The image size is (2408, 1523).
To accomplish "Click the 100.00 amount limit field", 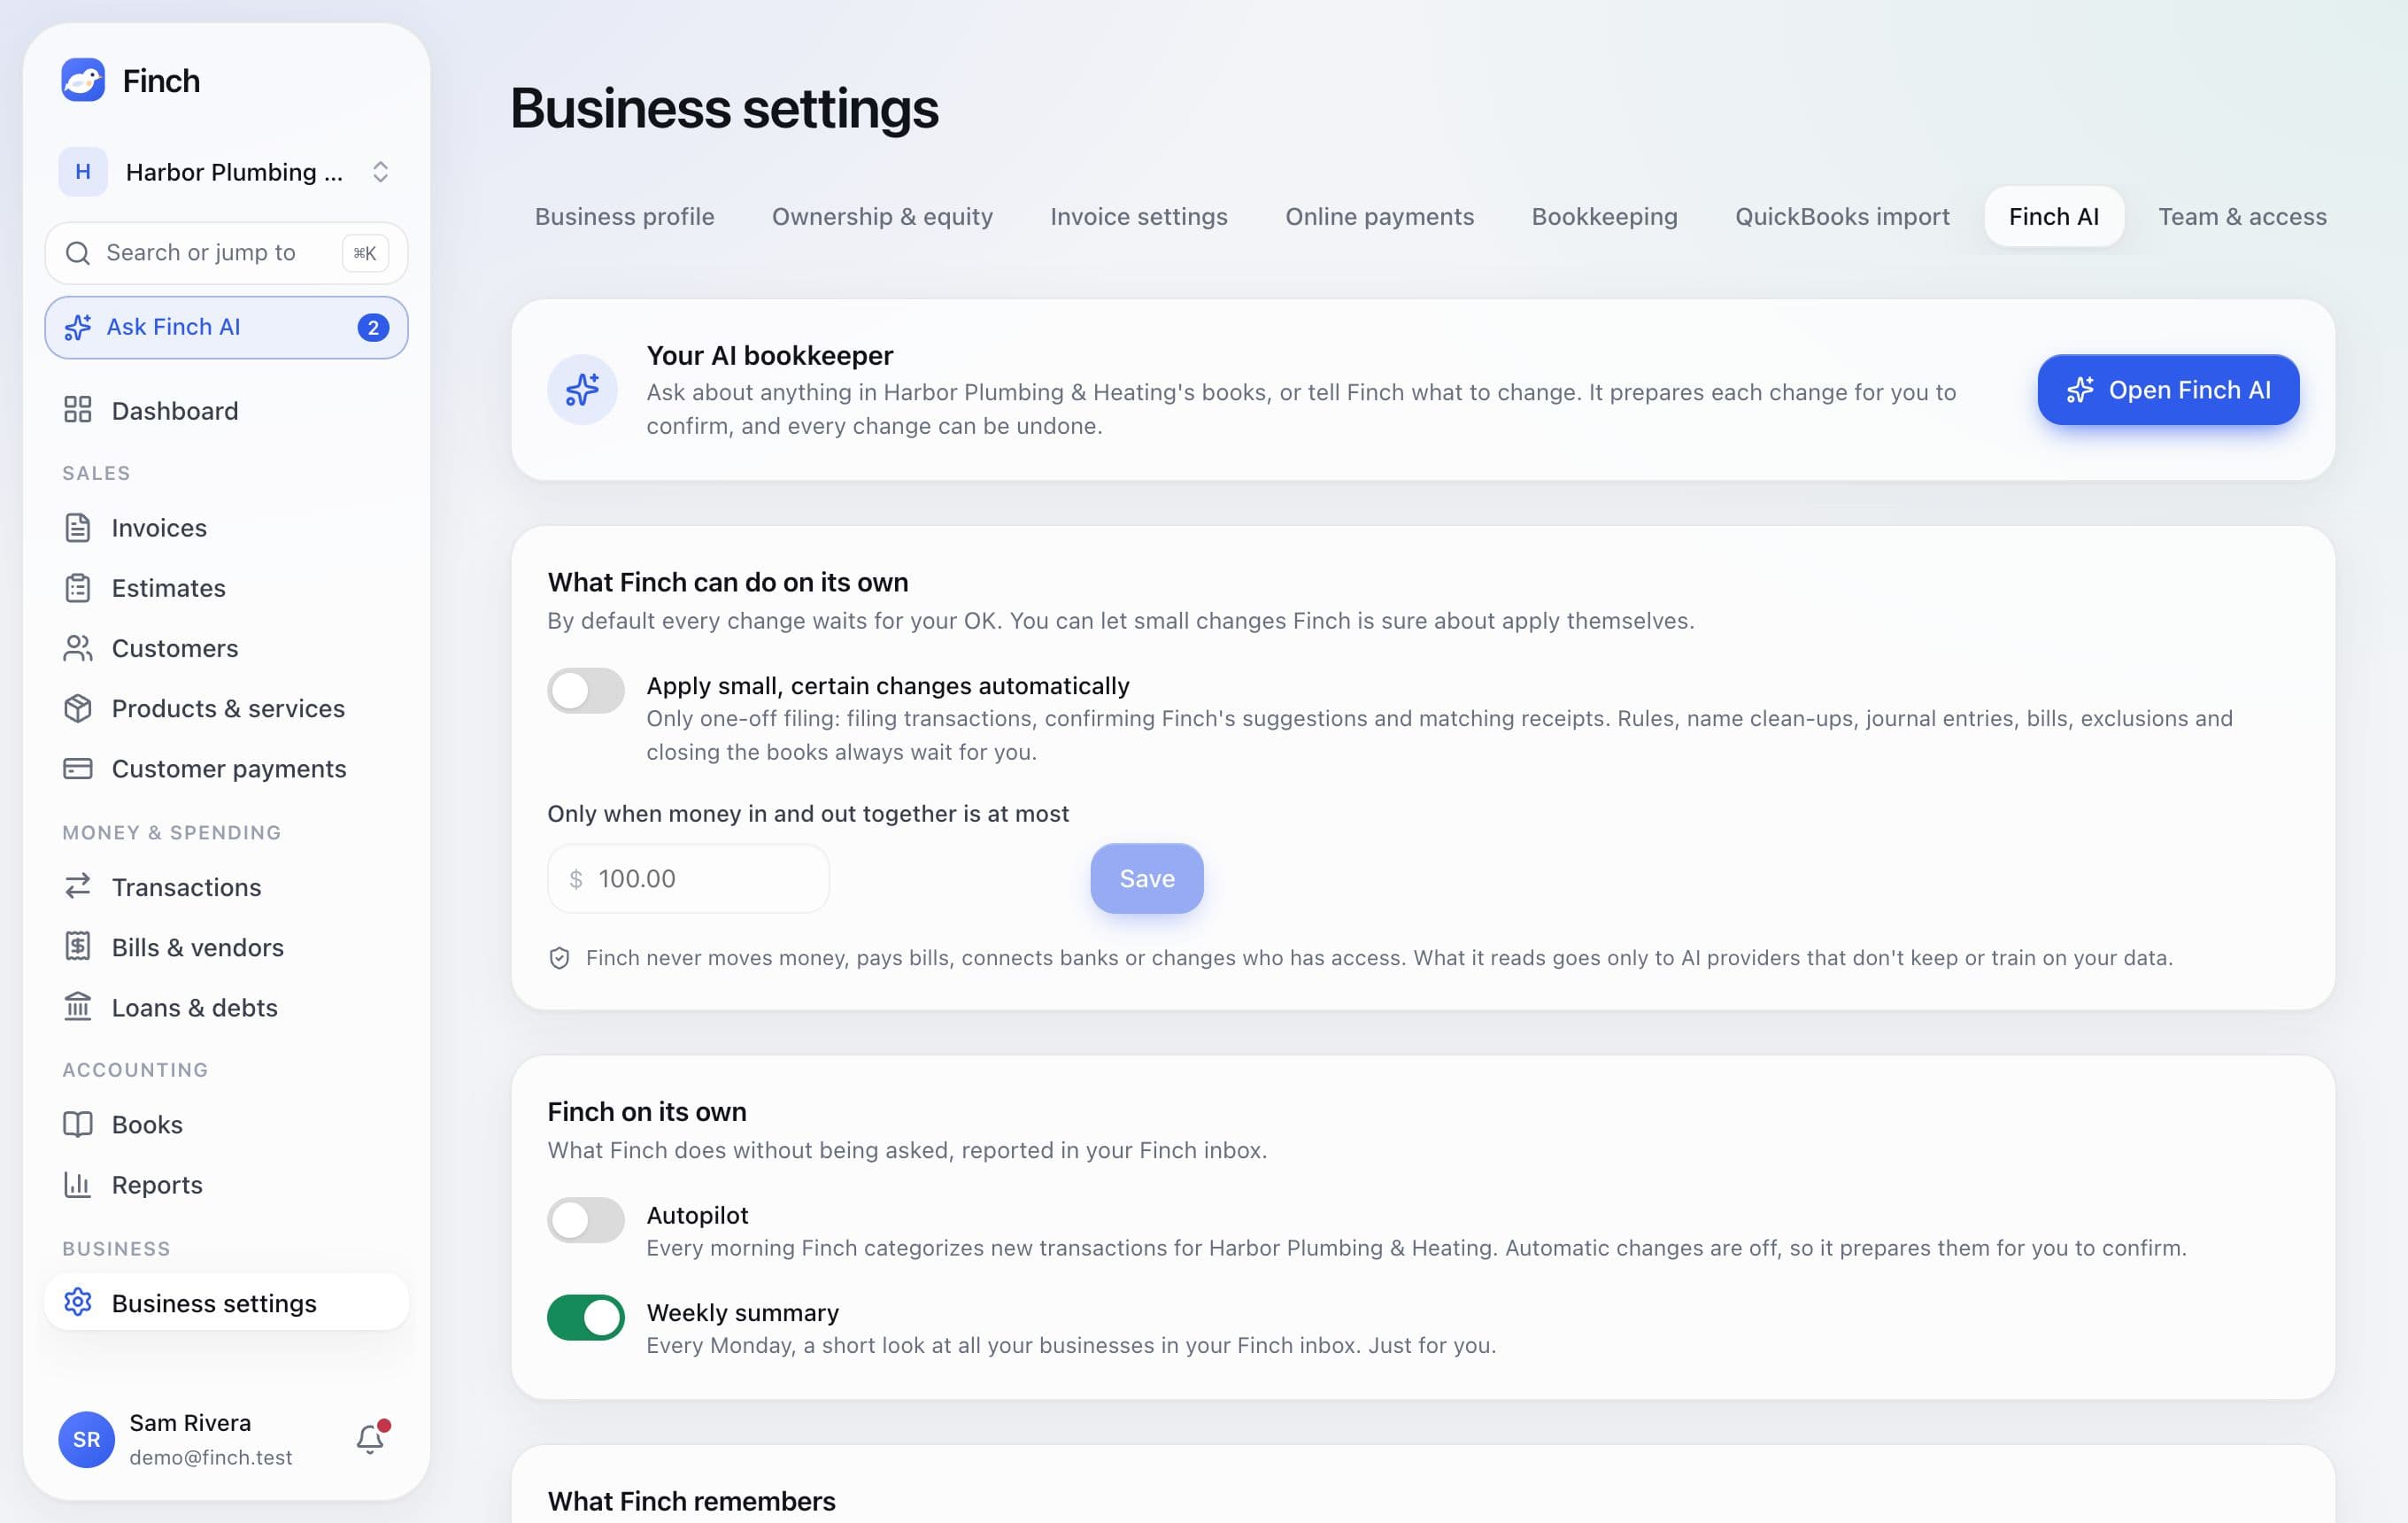I will pyautogui.click(x=689, y=878).
